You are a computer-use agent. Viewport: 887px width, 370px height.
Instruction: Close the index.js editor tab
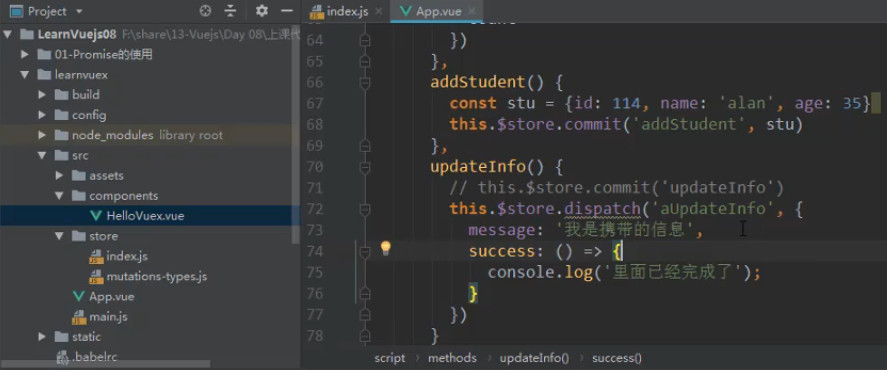[378, 11]
